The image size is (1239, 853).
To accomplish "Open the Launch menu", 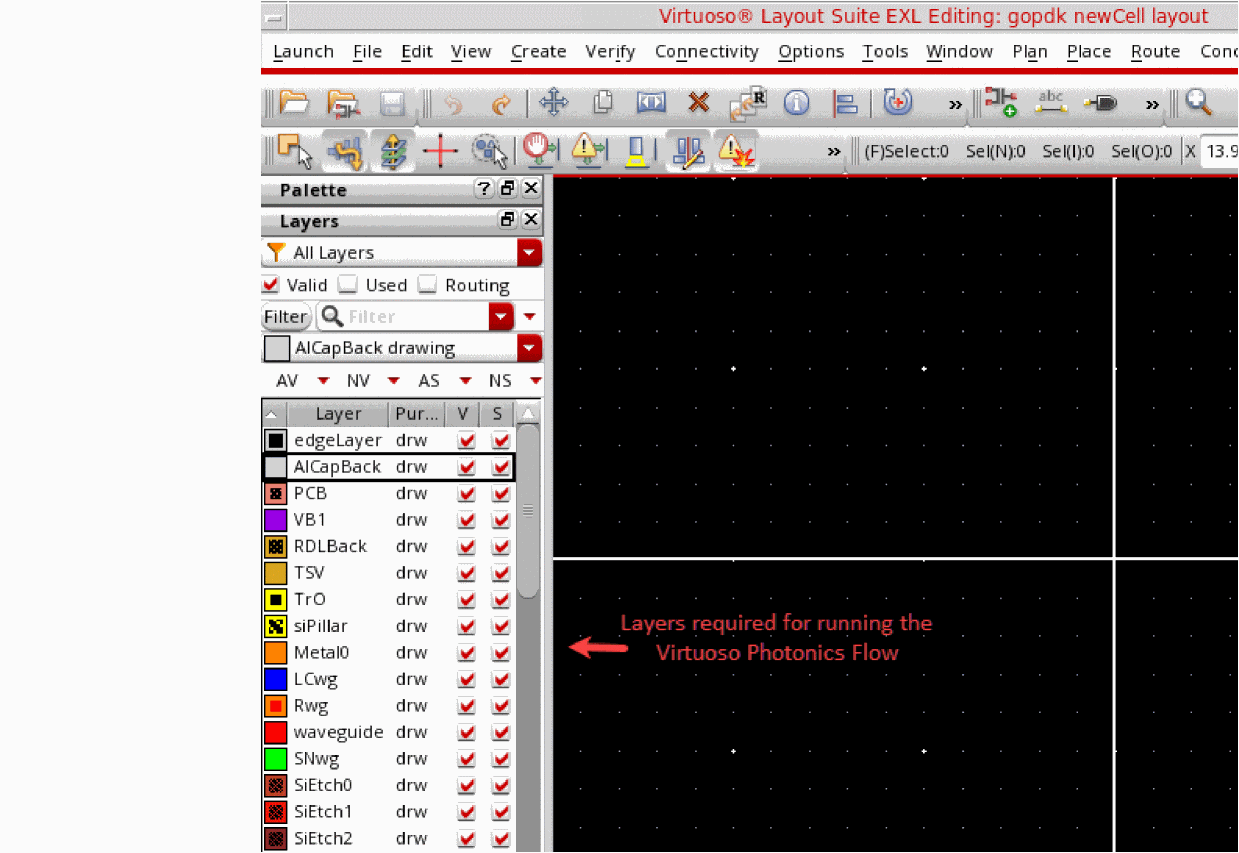I will tap(303, 51).
